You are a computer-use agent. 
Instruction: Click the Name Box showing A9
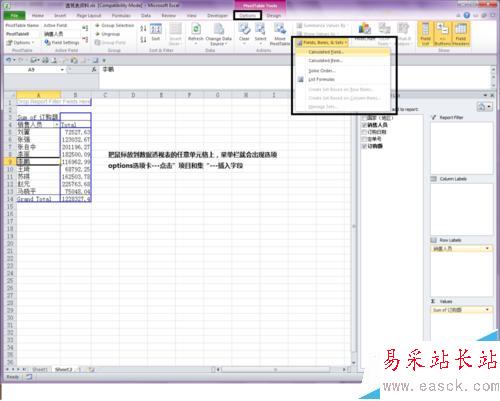click(x=31, y=70)
